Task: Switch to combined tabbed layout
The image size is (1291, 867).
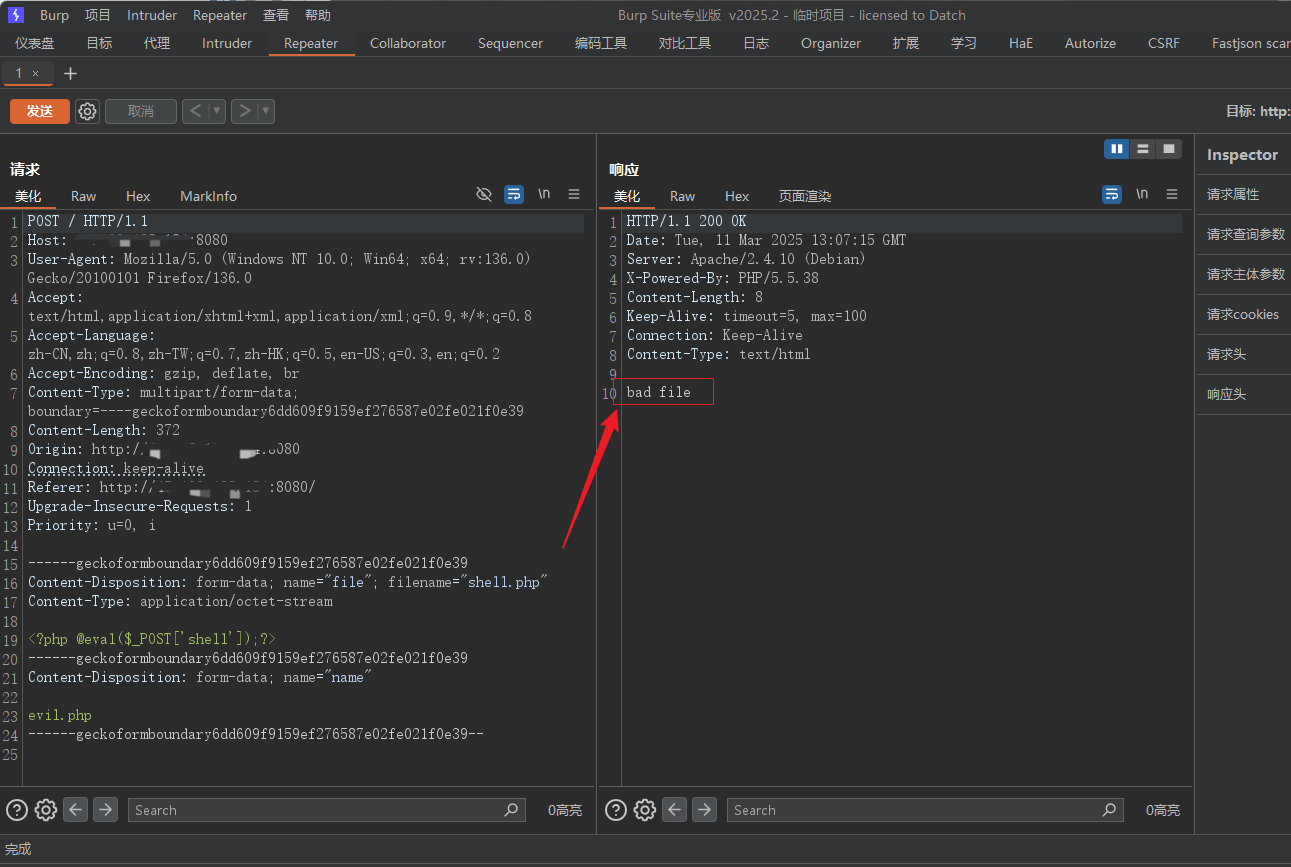Action: 1168,149
